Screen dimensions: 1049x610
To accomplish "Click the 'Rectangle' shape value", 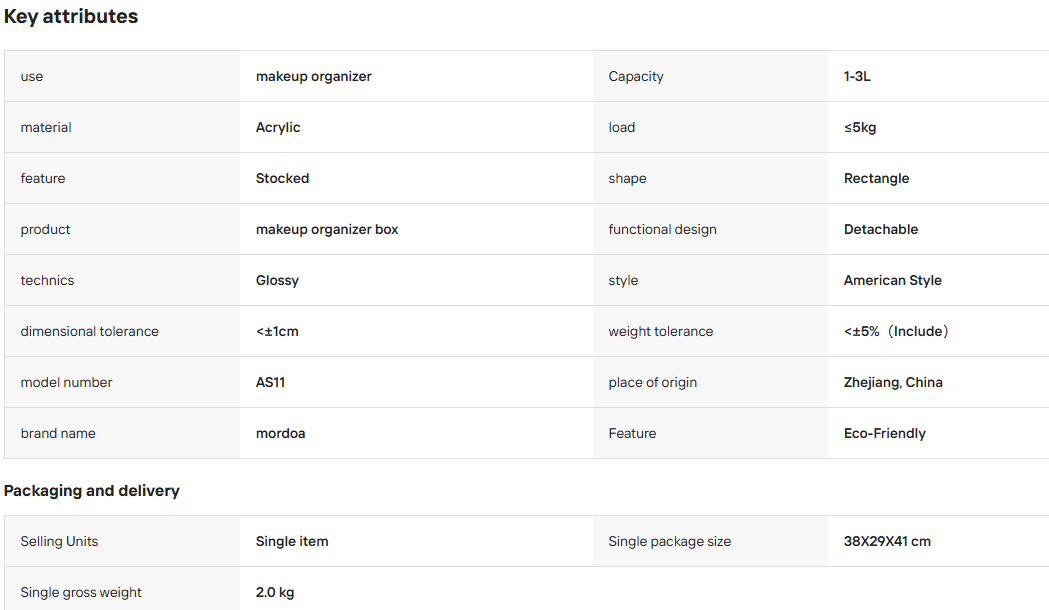I will [876, 178].
